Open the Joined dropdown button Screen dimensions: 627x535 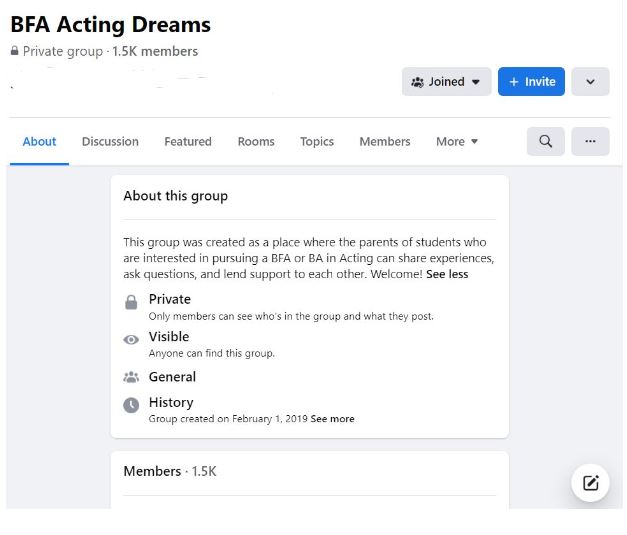[446, 82]
